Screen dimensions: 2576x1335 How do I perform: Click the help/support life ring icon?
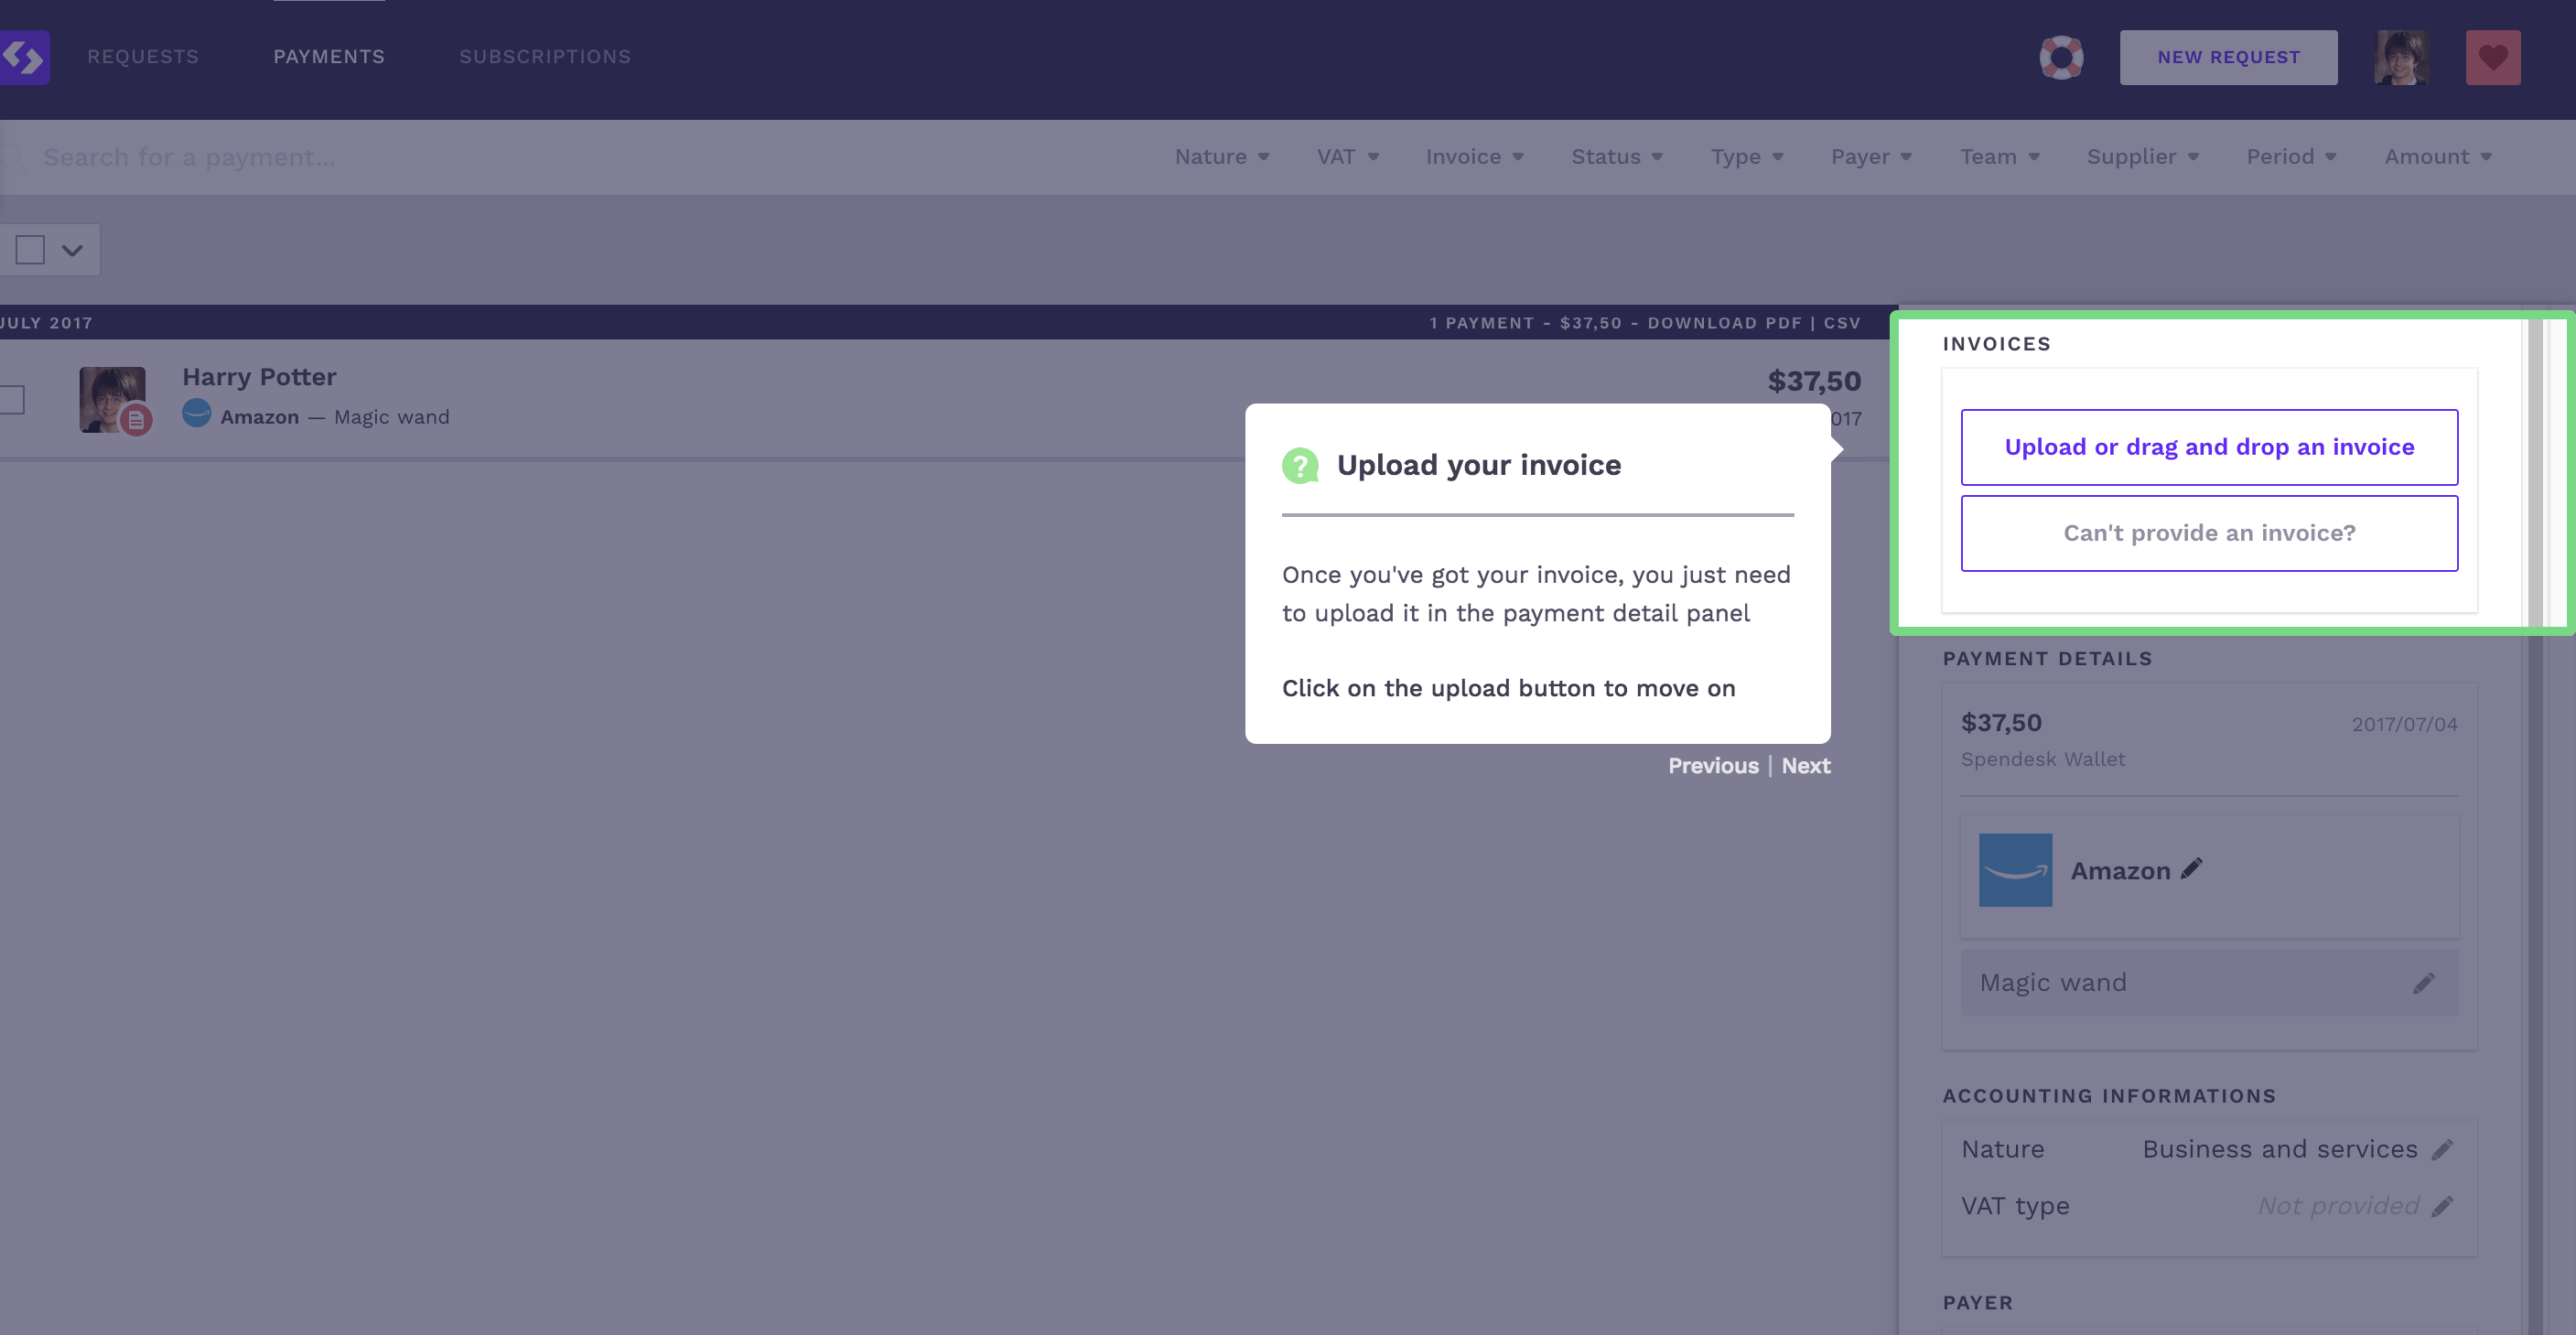(2060, 56)
